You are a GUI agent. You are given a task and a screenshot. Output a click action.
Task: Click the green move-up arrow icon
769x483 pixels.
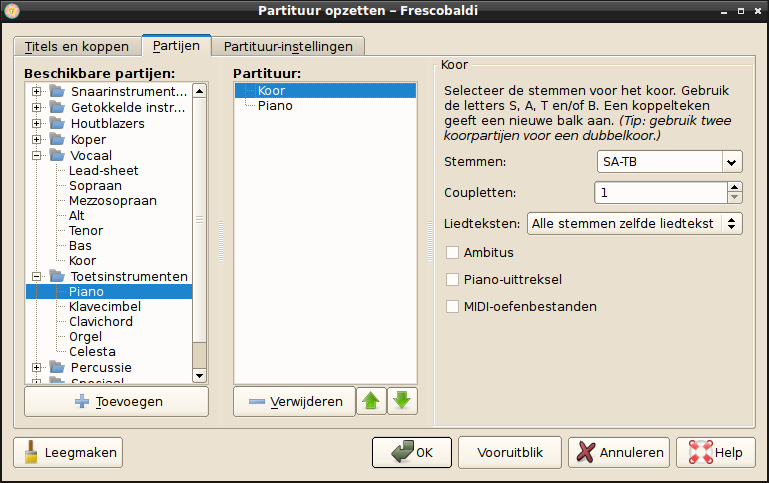371,401
